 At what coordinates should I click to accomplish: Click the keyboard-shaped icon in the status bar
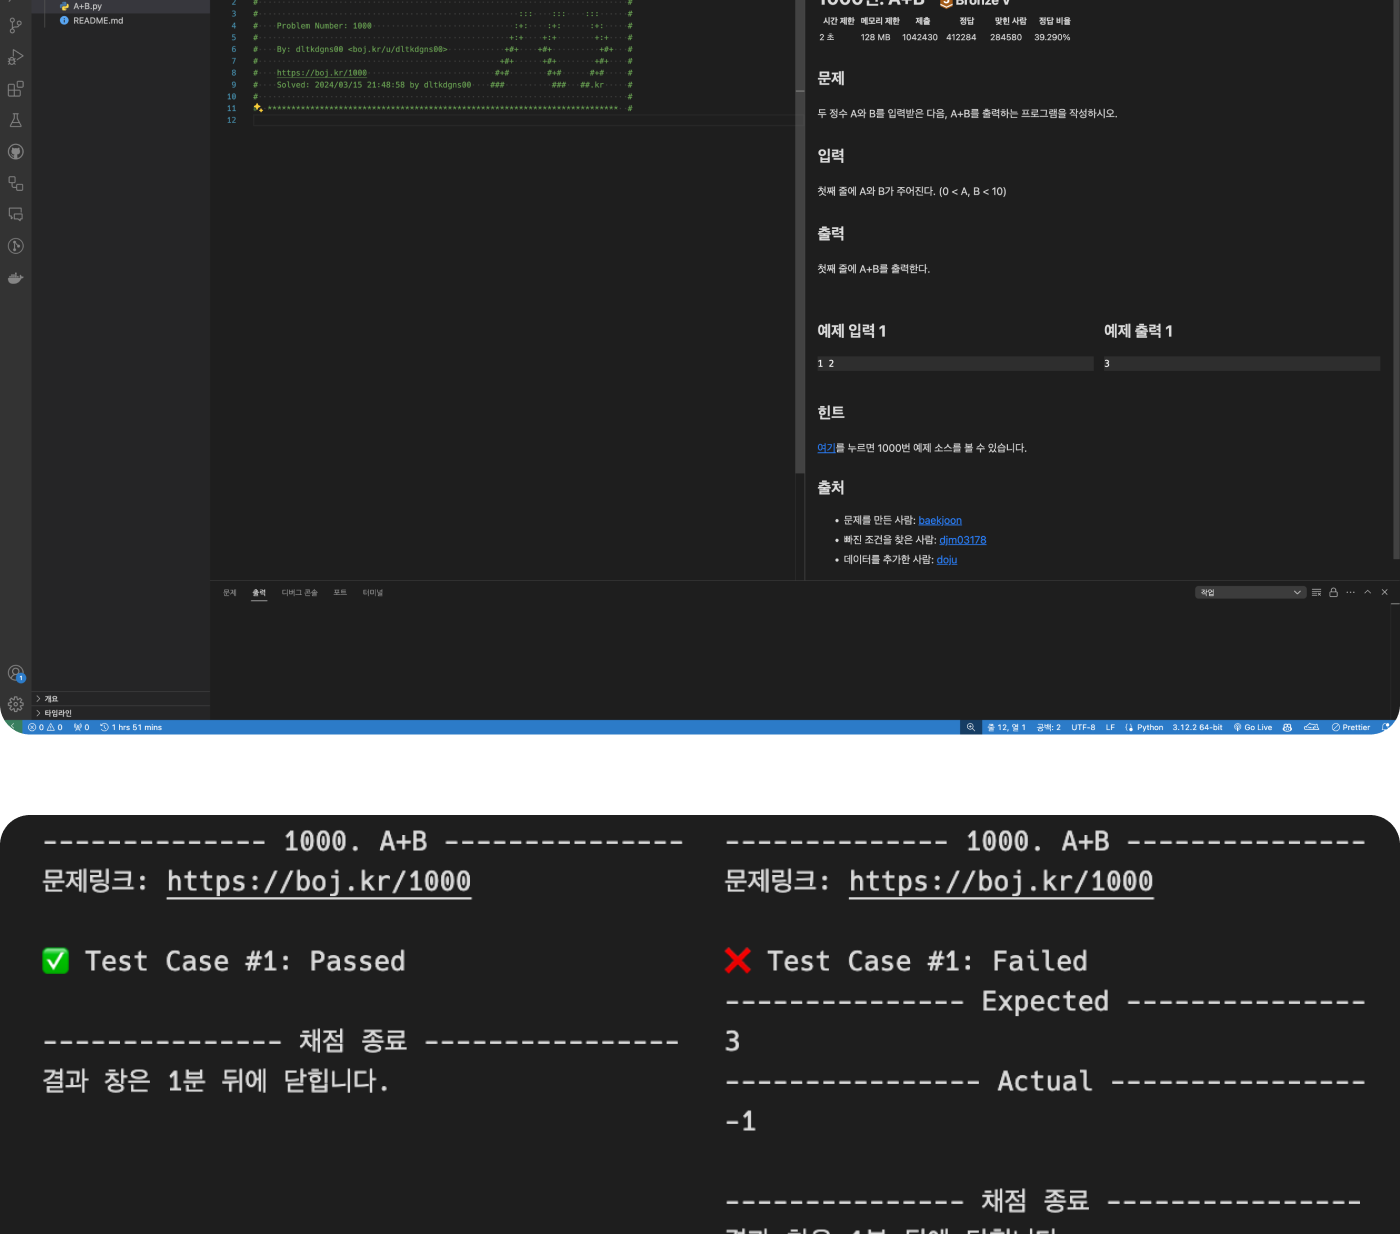(x=1311, y=727)
